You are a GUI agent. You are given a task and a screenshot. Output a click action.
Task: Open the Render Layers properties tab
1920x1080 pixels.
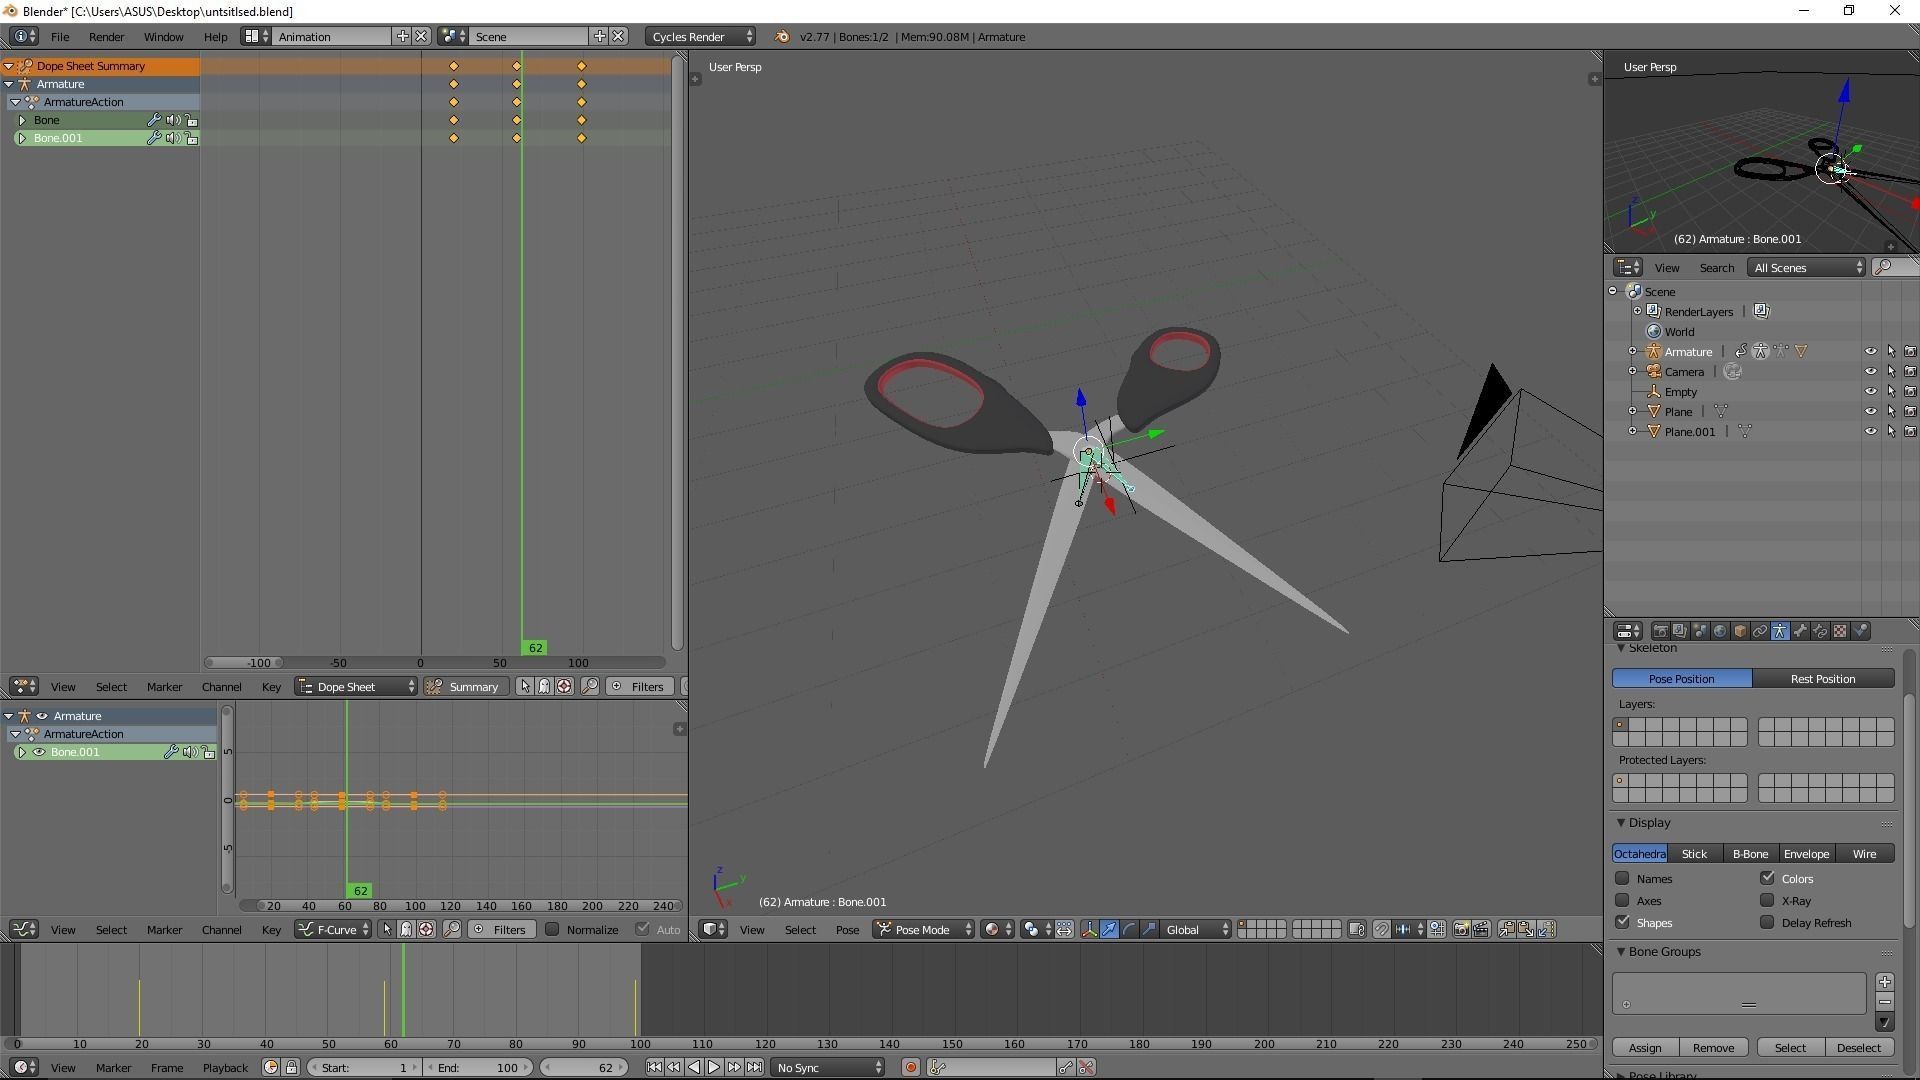(x=1680, y=631)
